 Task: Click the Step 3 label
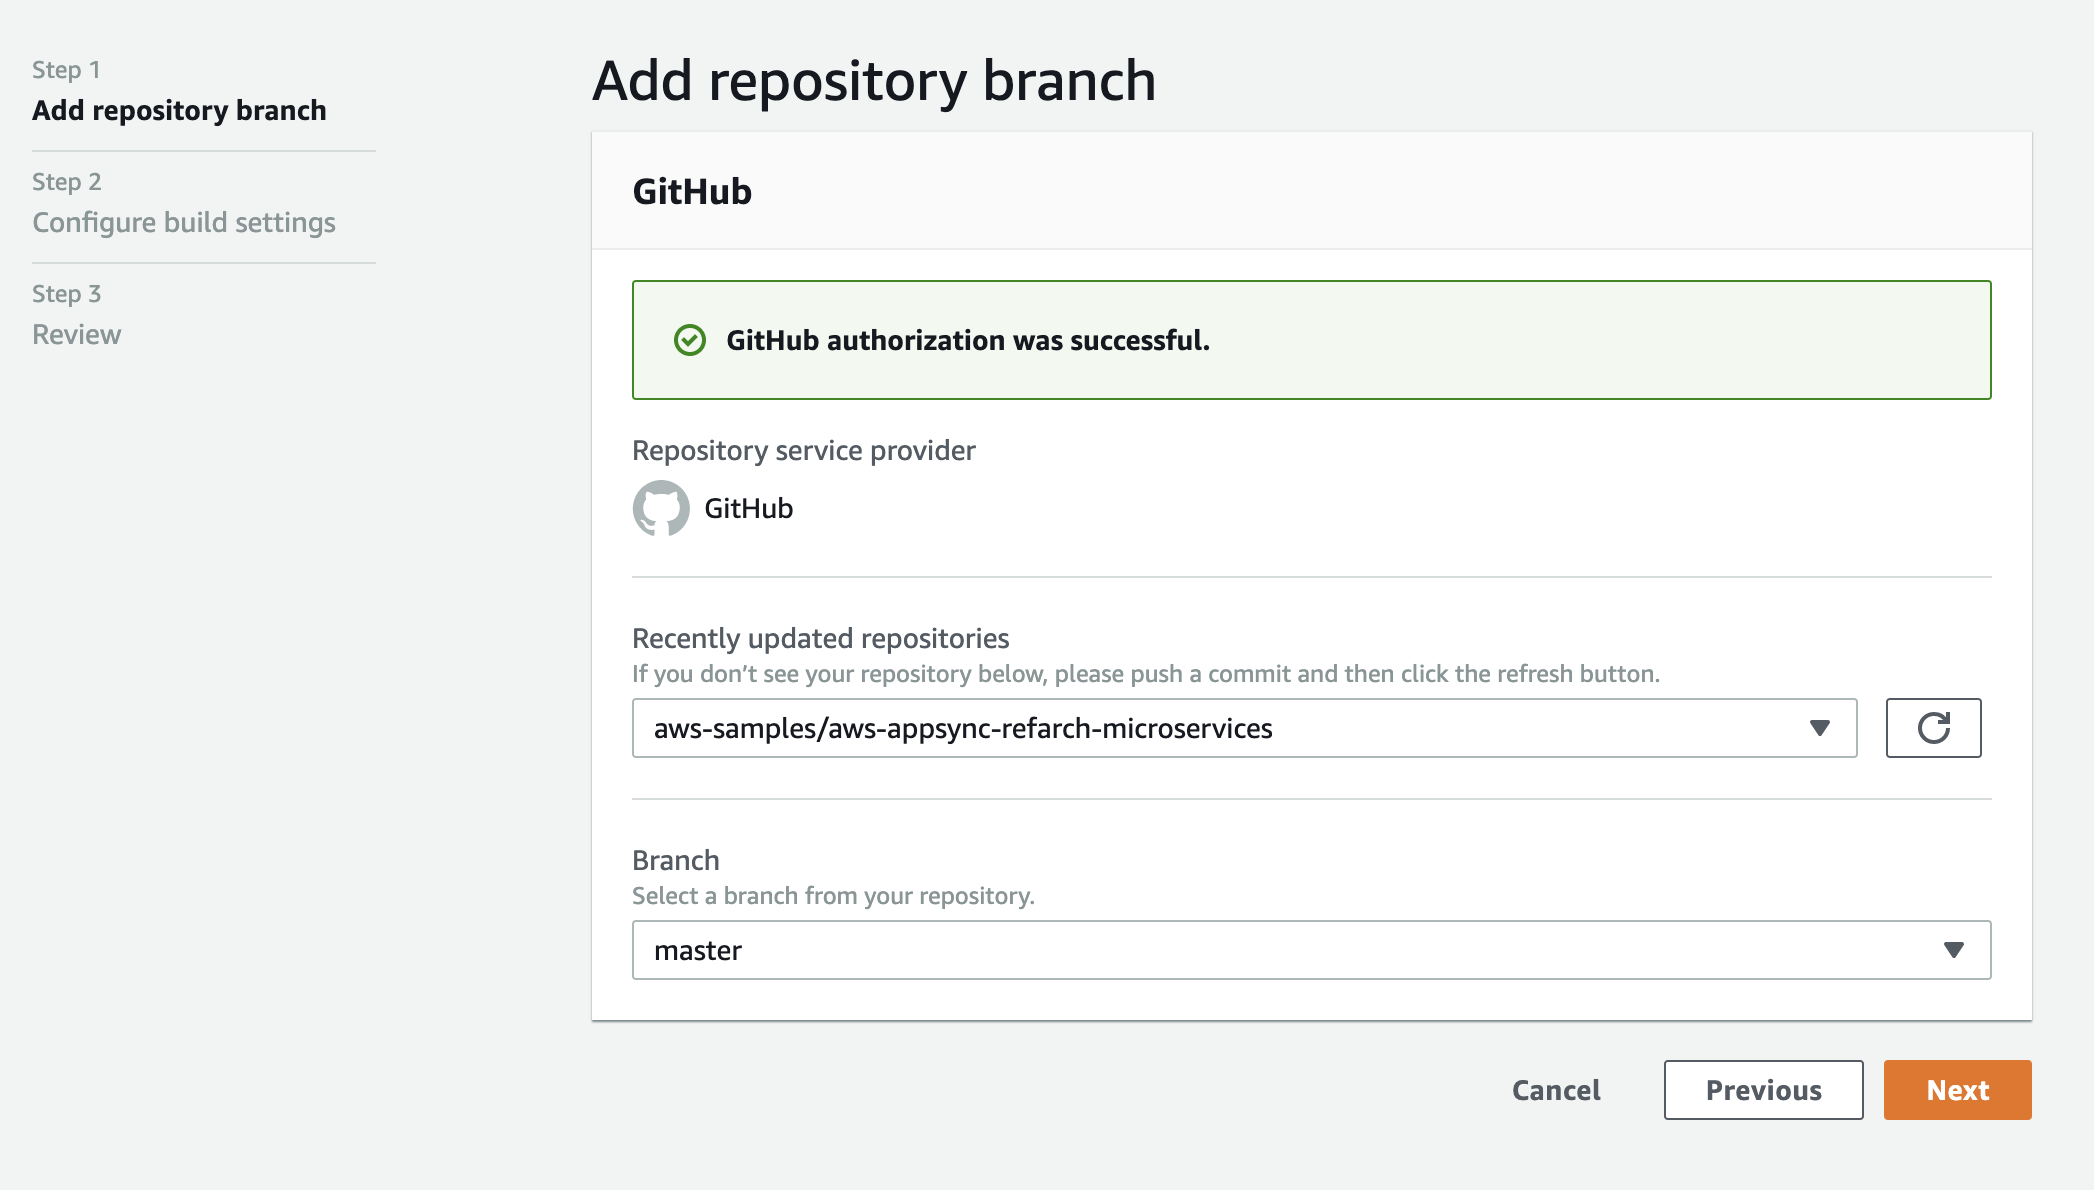click(x=67, y=294)
